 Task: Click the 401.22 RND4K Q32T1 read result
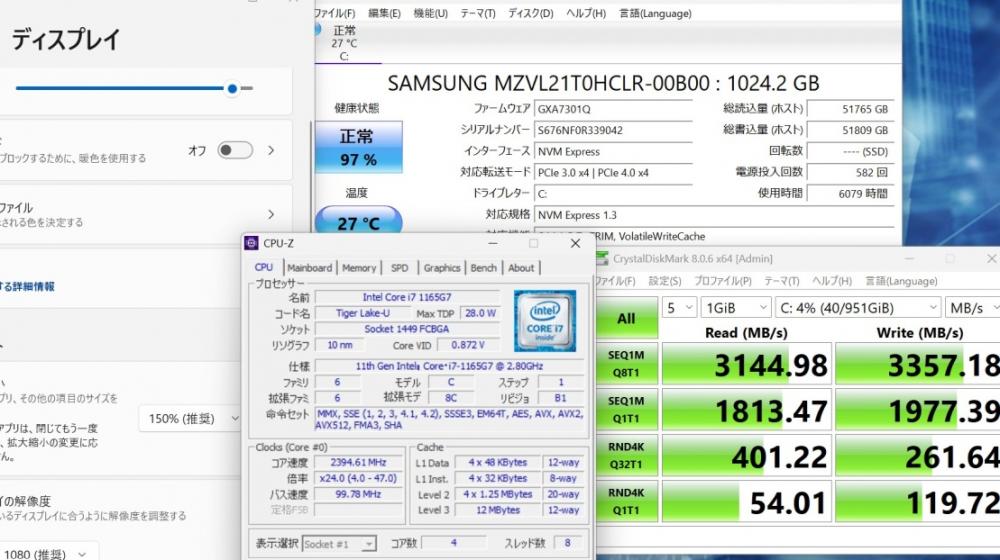[746, 456]
